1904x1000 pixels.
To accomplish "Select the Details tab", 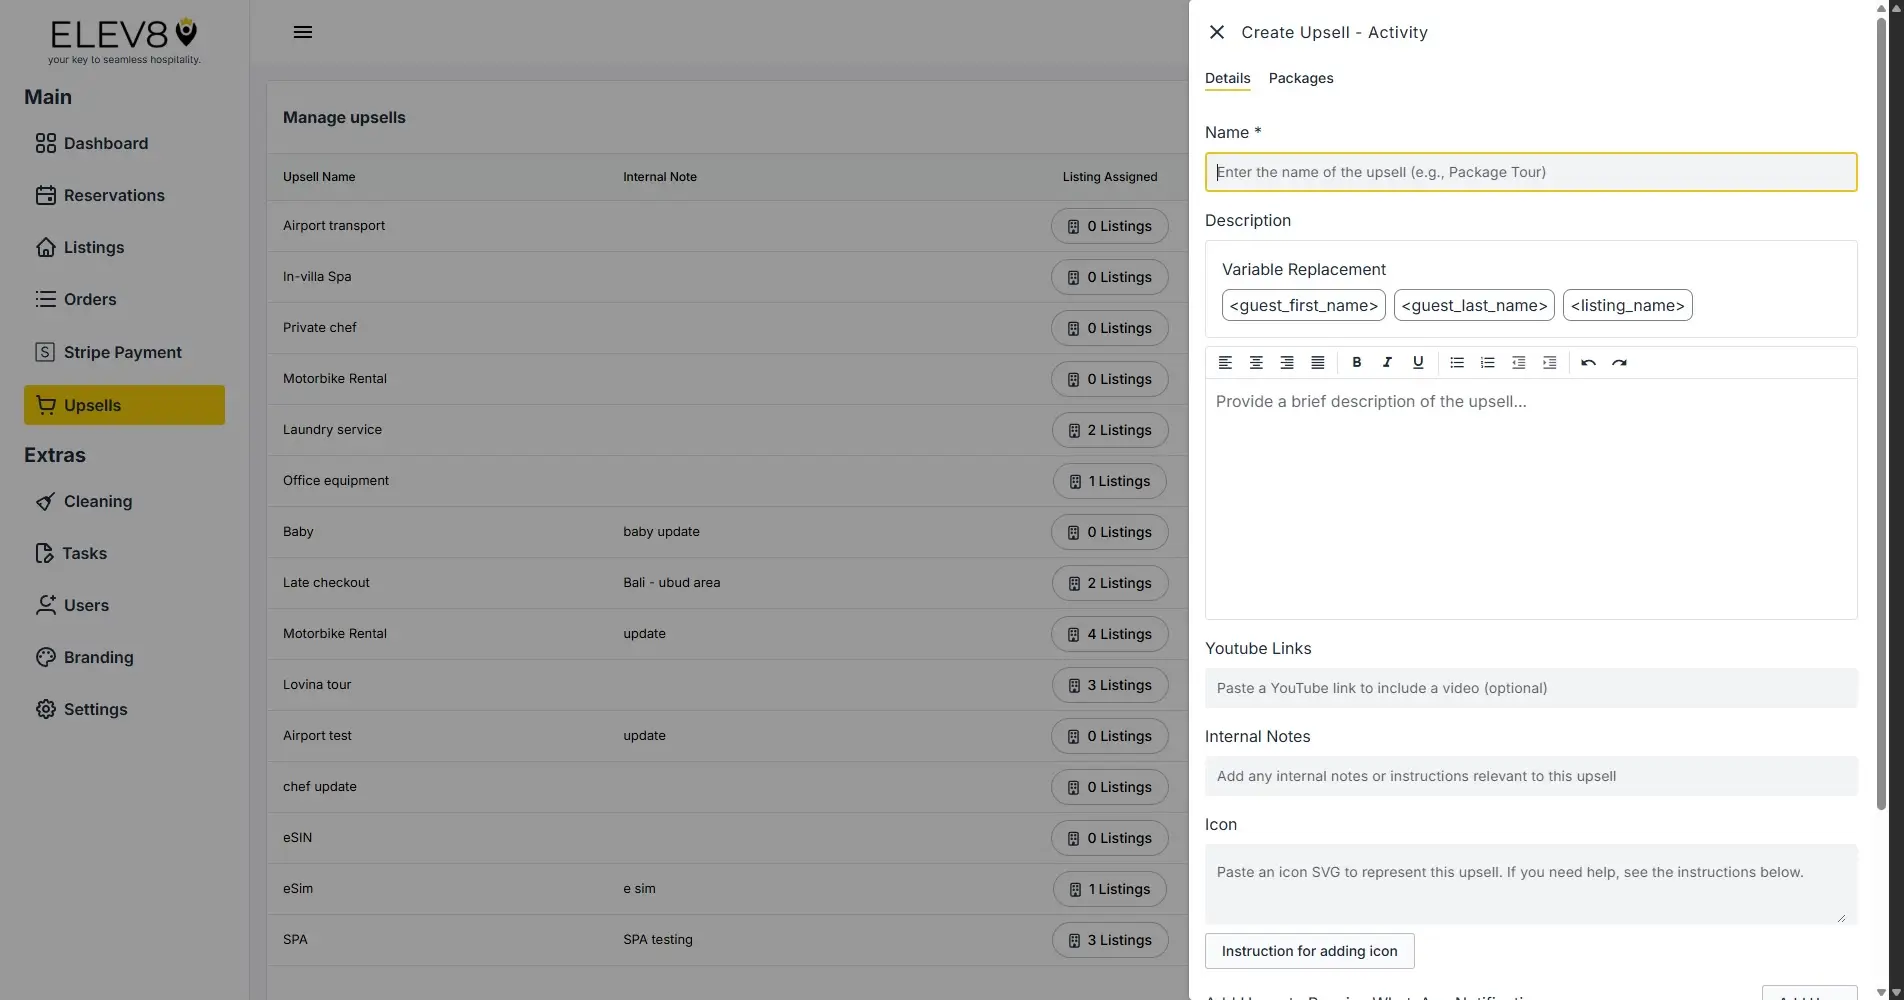I will [x=1227, y=78].
